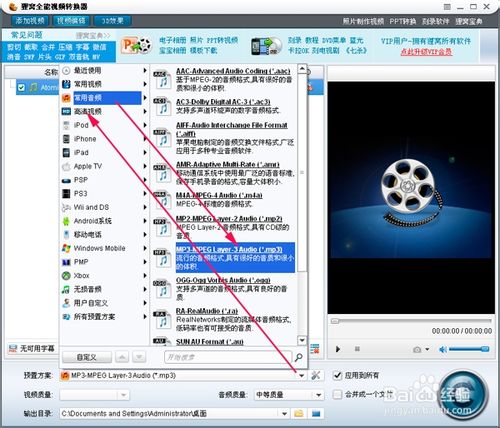Open the 常用视频 common video category
This screenshot has width=500, height=428.
(104, 84)
